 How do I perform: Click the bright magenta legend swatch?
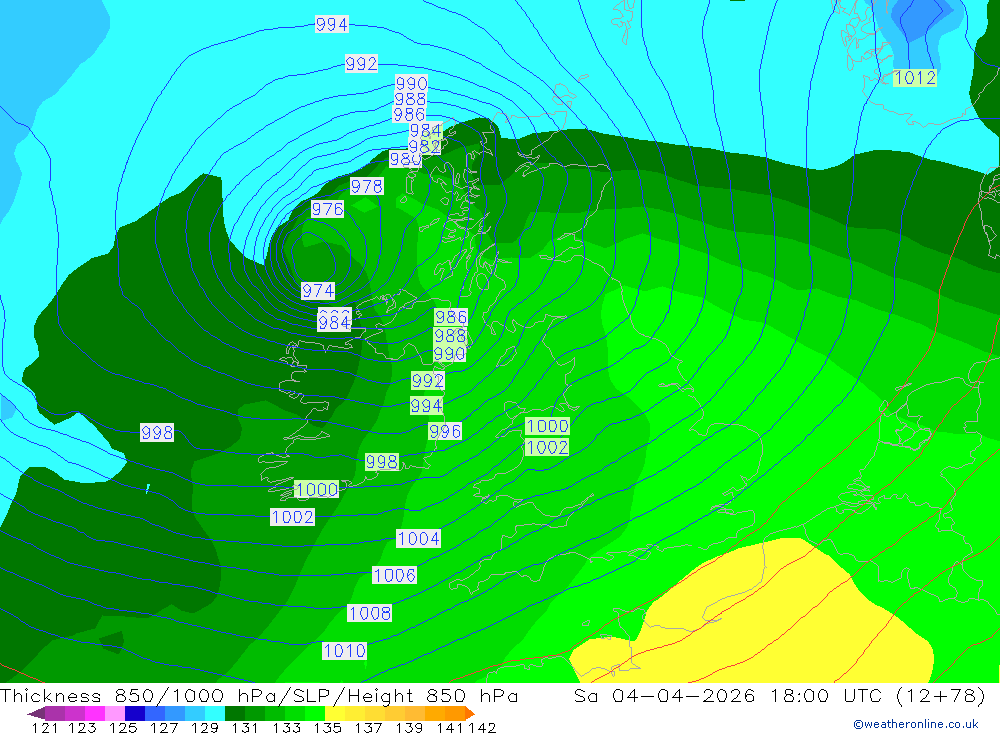tap(95, 713)
